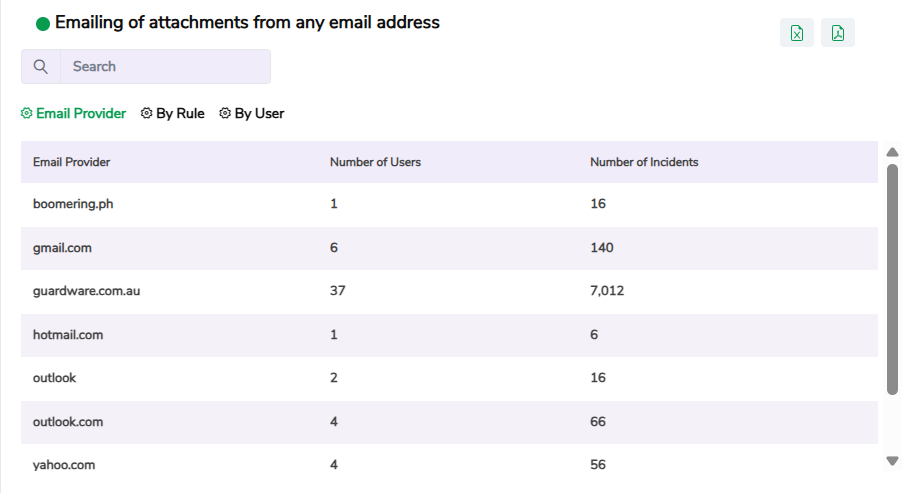Select the Email Provider tab

point(81,114)
